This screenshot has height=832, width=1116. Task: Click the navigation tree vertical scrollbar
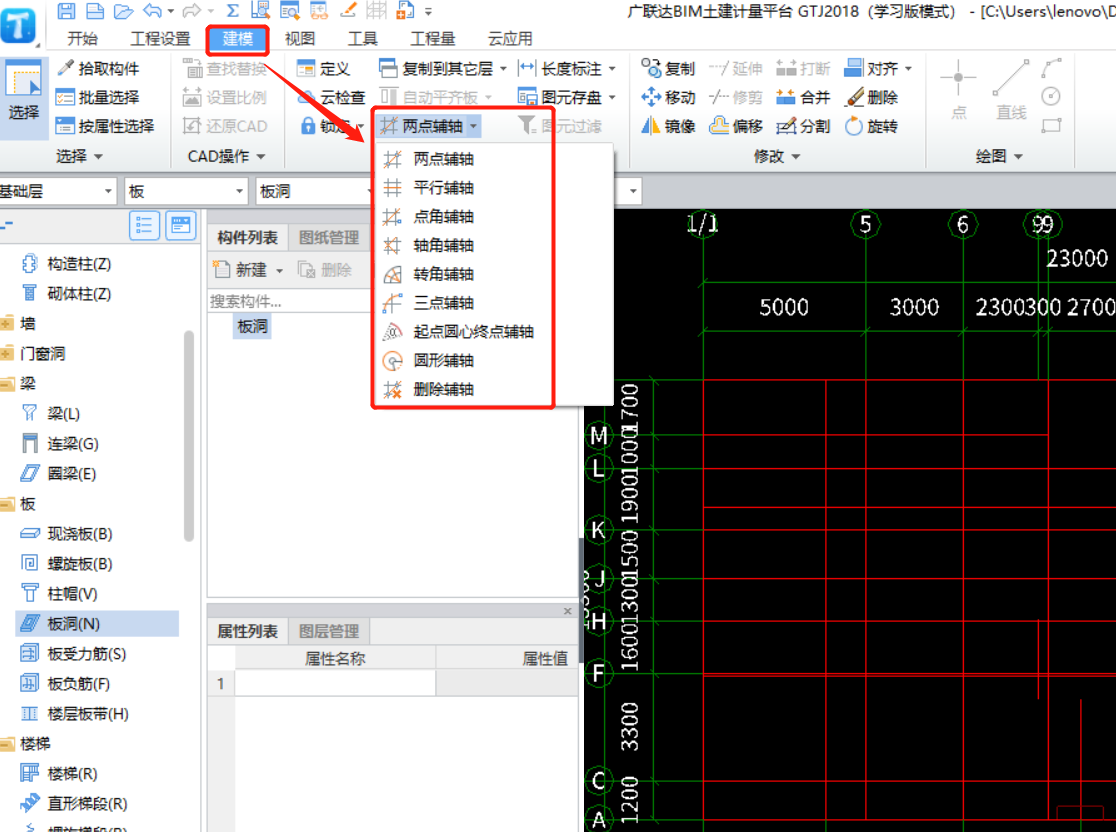[x=189, y=436]
